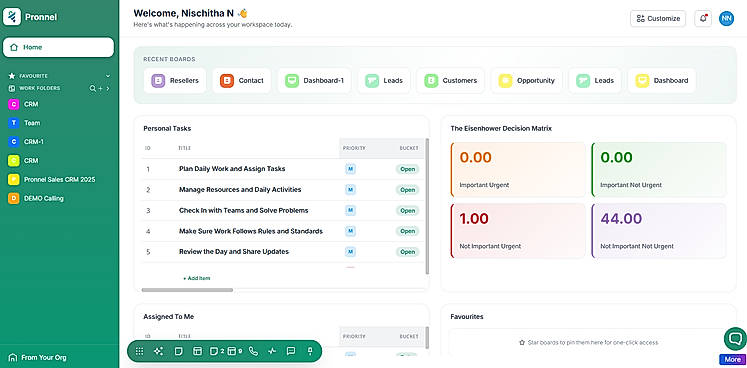Add a new work folder with plus icon
747x368 pixels.
pos(100,88)
